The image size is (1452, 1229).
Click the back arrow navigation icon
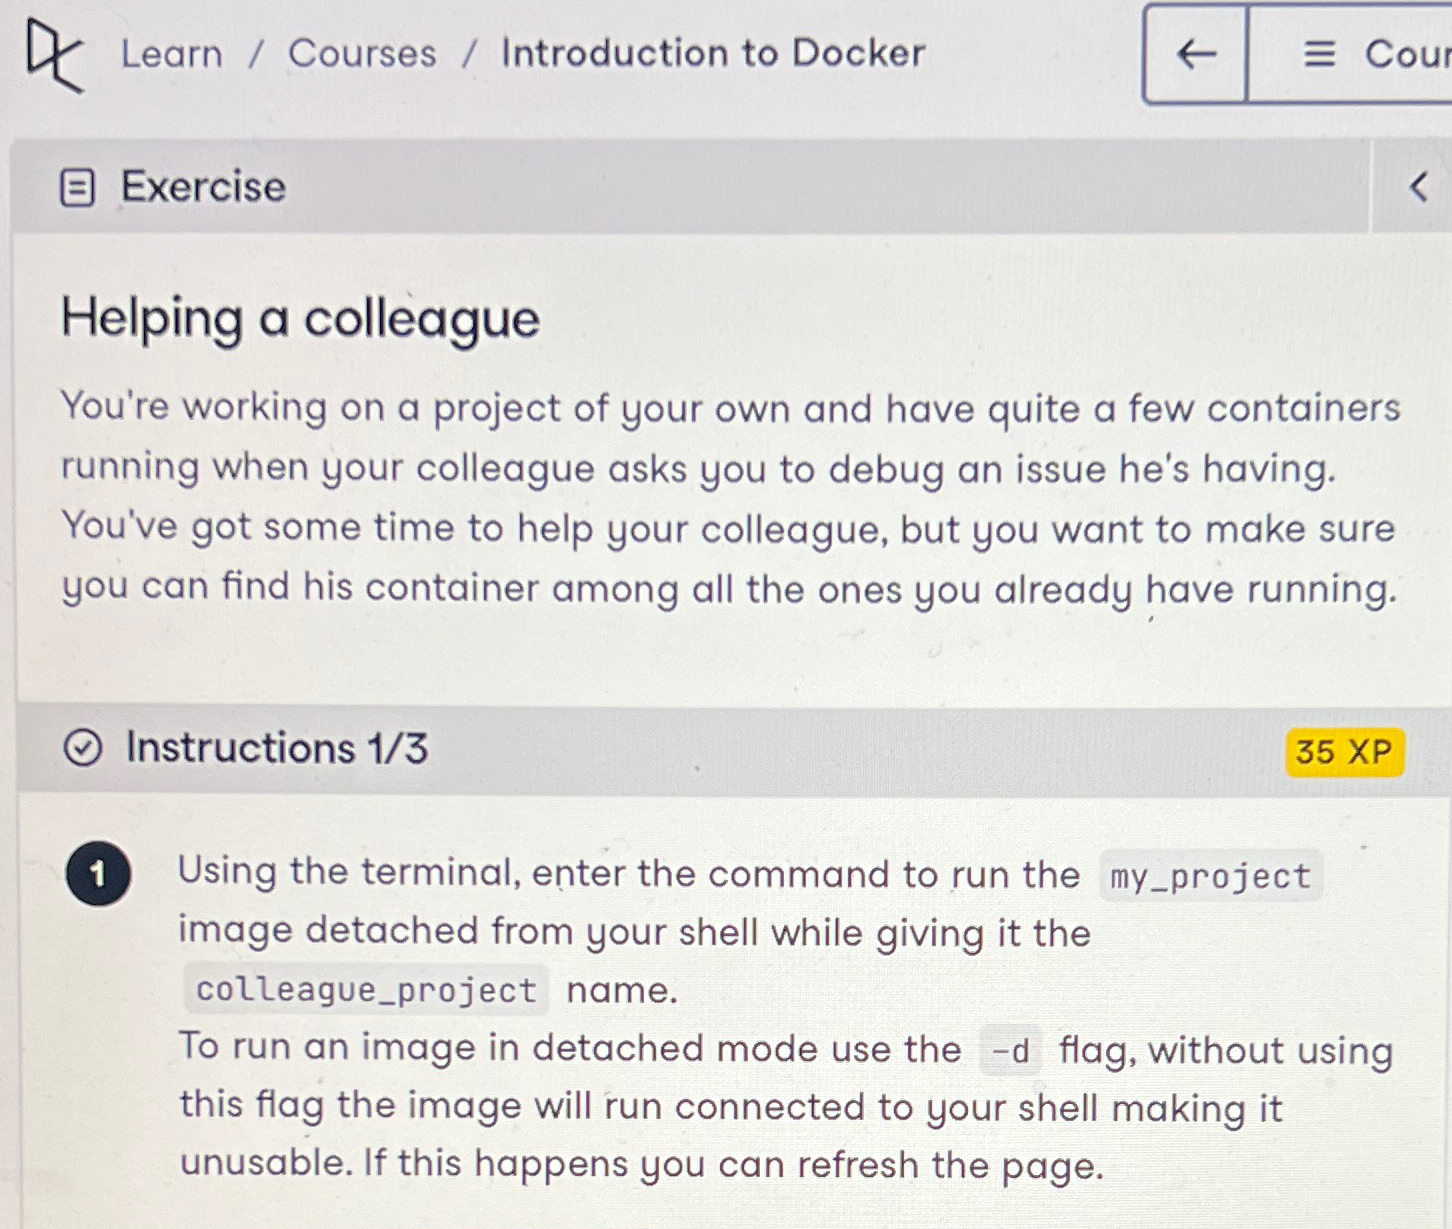pyautogui.click(x=1196, y=55)
